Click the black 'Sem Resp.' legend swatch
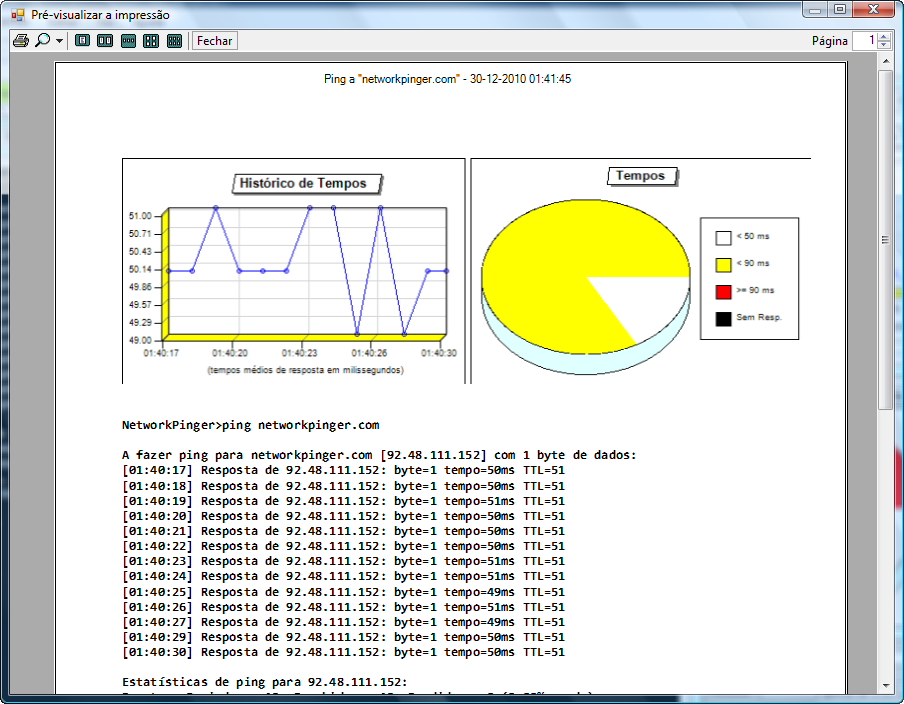 pyautogui.click(x=724, y=319)
